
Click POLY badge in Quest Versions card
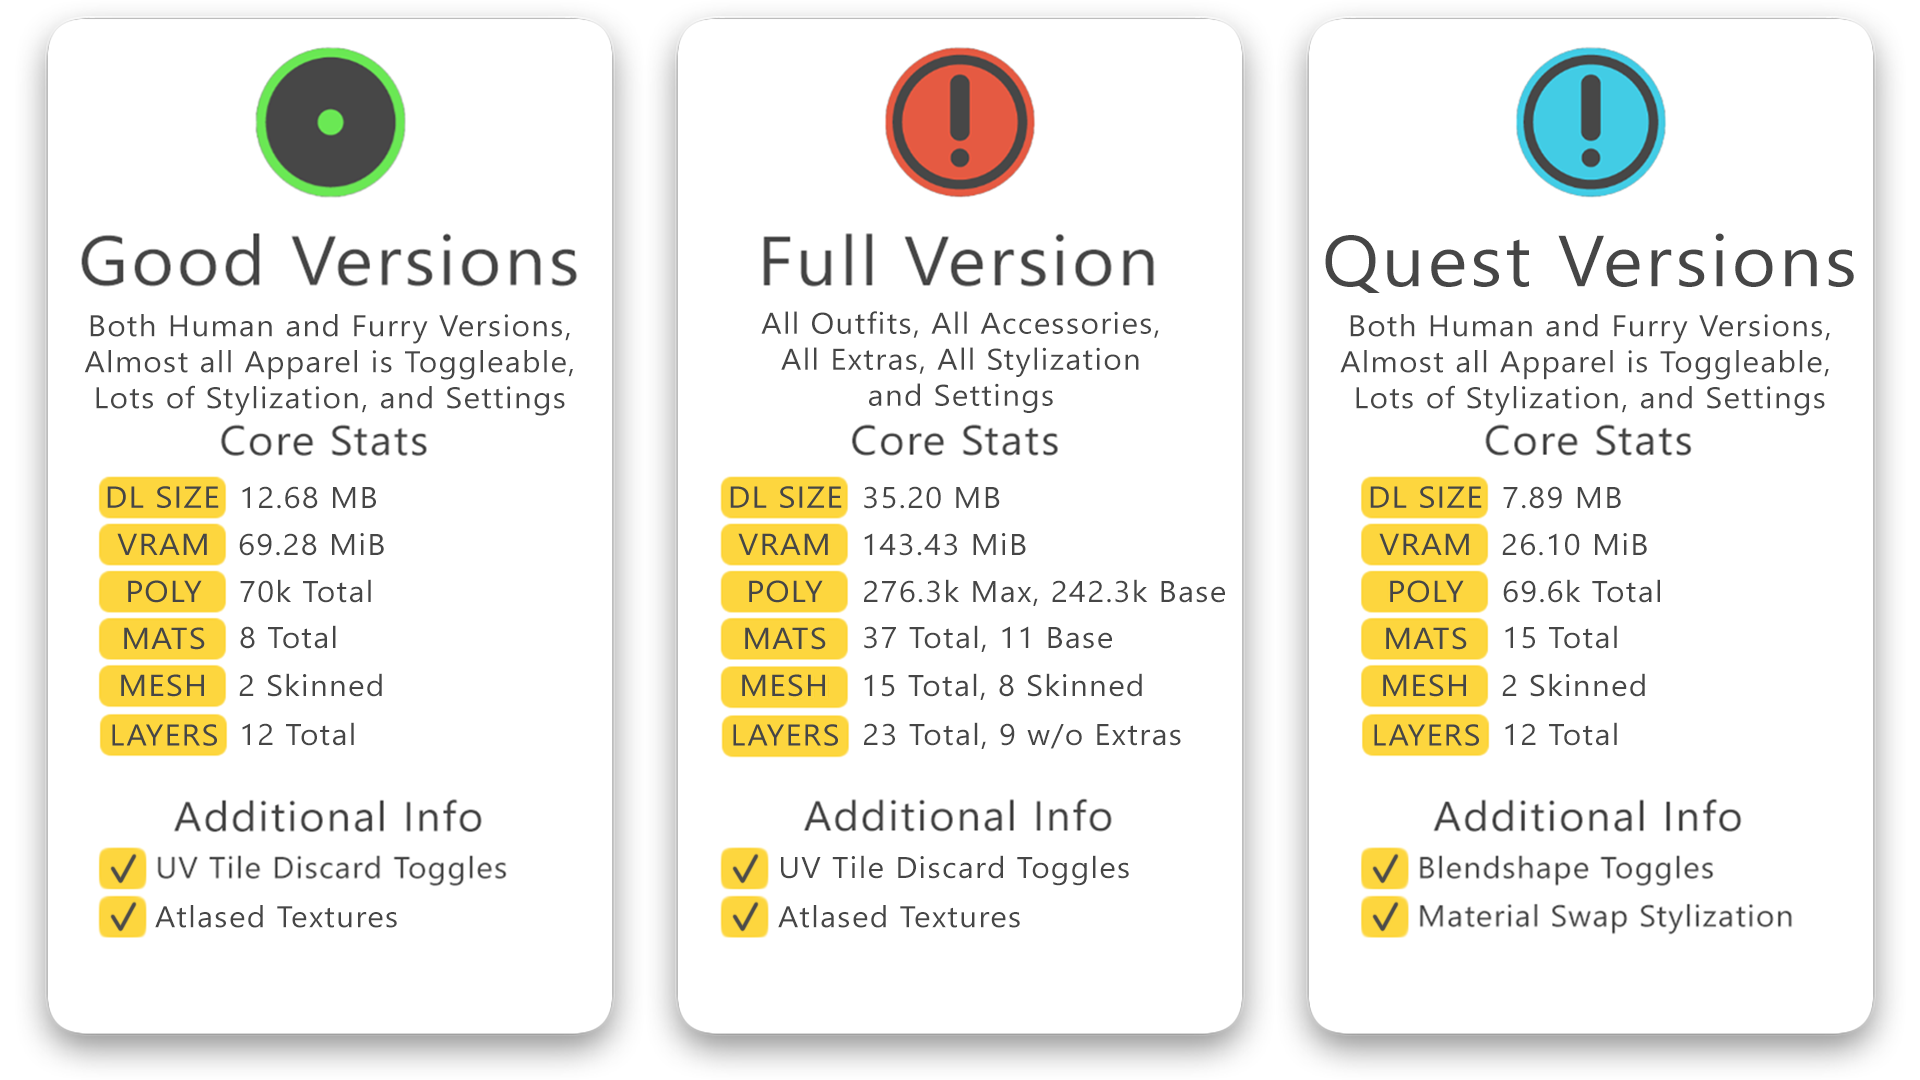pos(1424,592)
